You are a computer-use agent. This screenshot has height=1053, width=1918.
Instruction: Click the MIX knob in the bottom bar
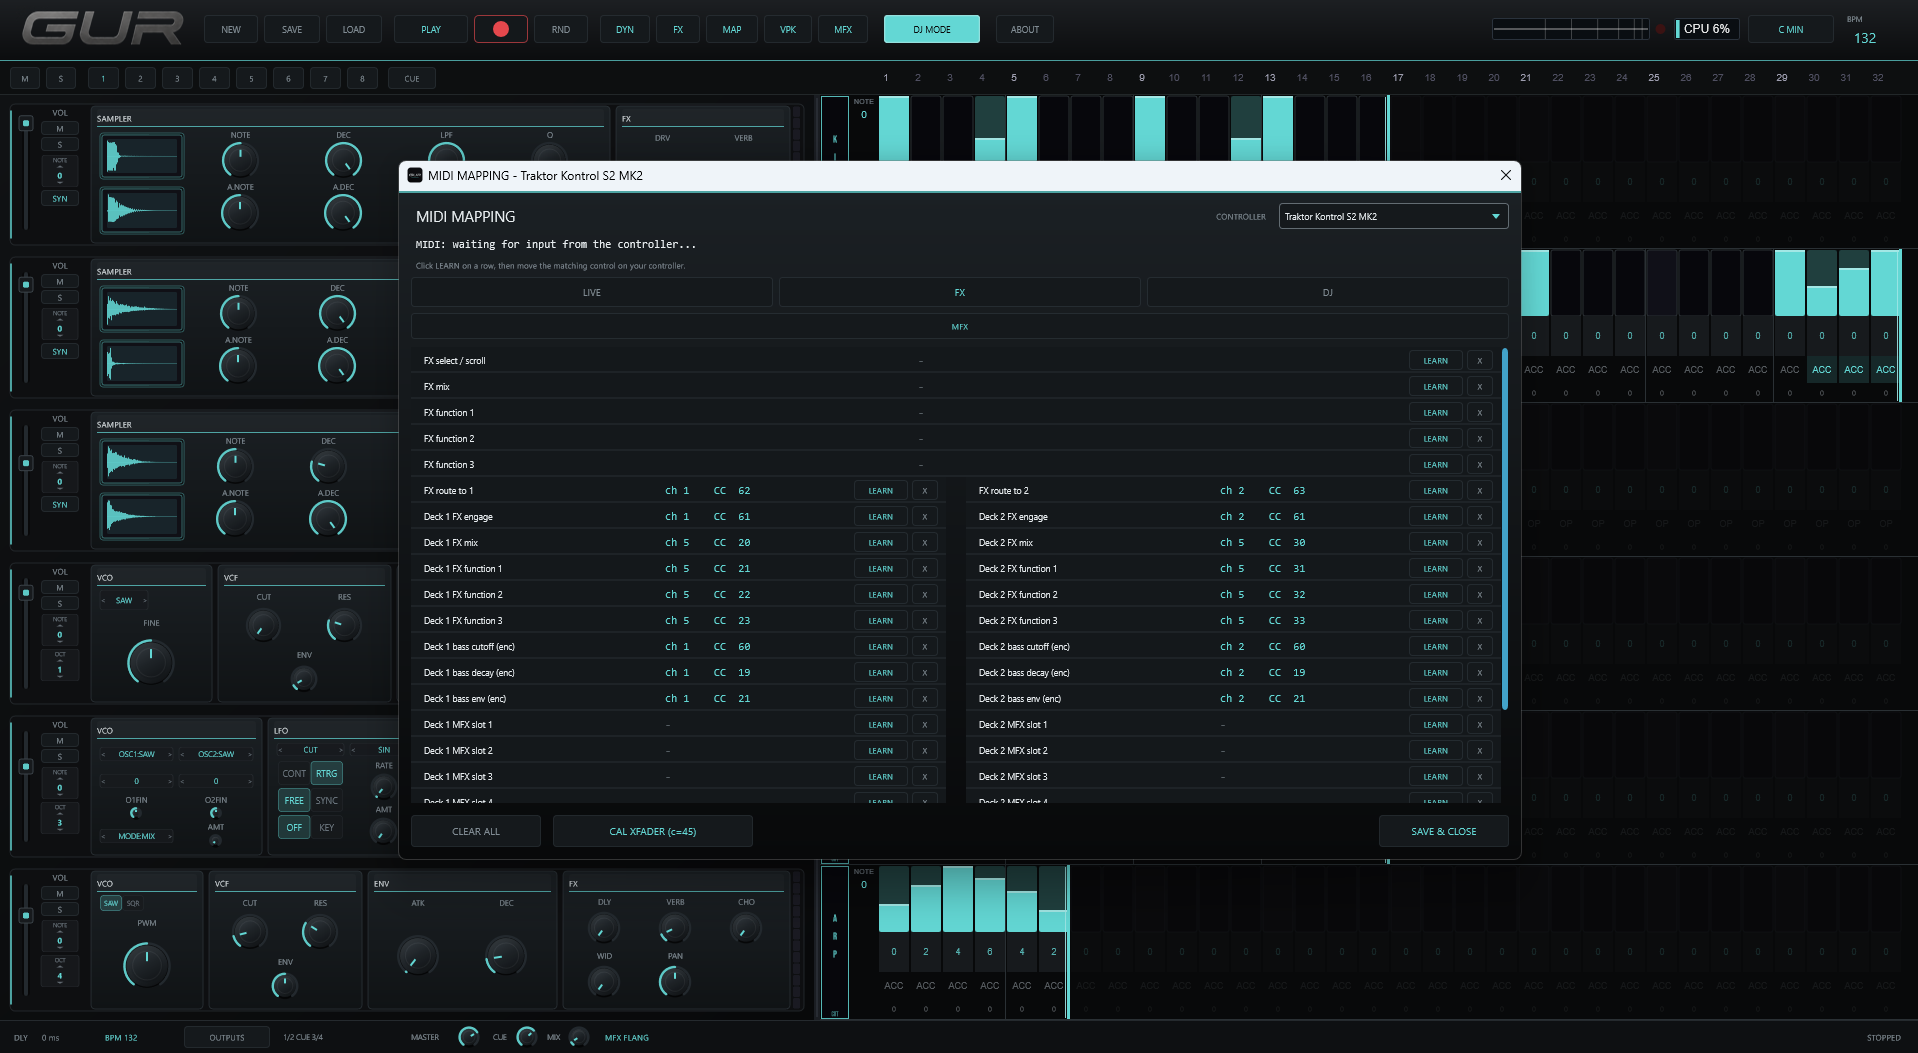[x=578, y=1037]
